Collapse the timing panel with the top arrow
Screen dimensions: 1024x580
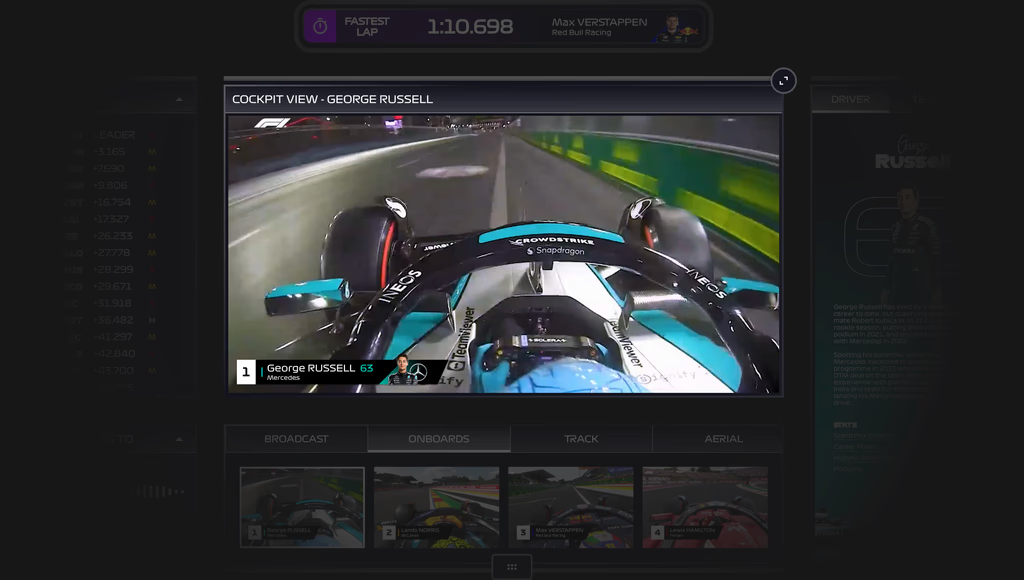(x=179, y=100)
